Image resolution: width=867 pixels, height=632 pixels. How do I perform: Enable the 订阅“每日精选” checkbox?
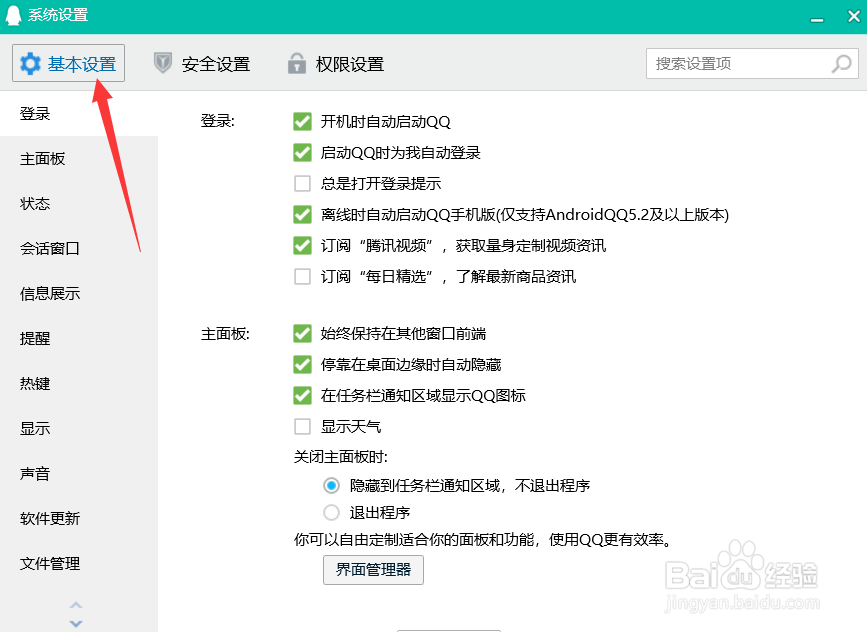click(x=302, y=276)
